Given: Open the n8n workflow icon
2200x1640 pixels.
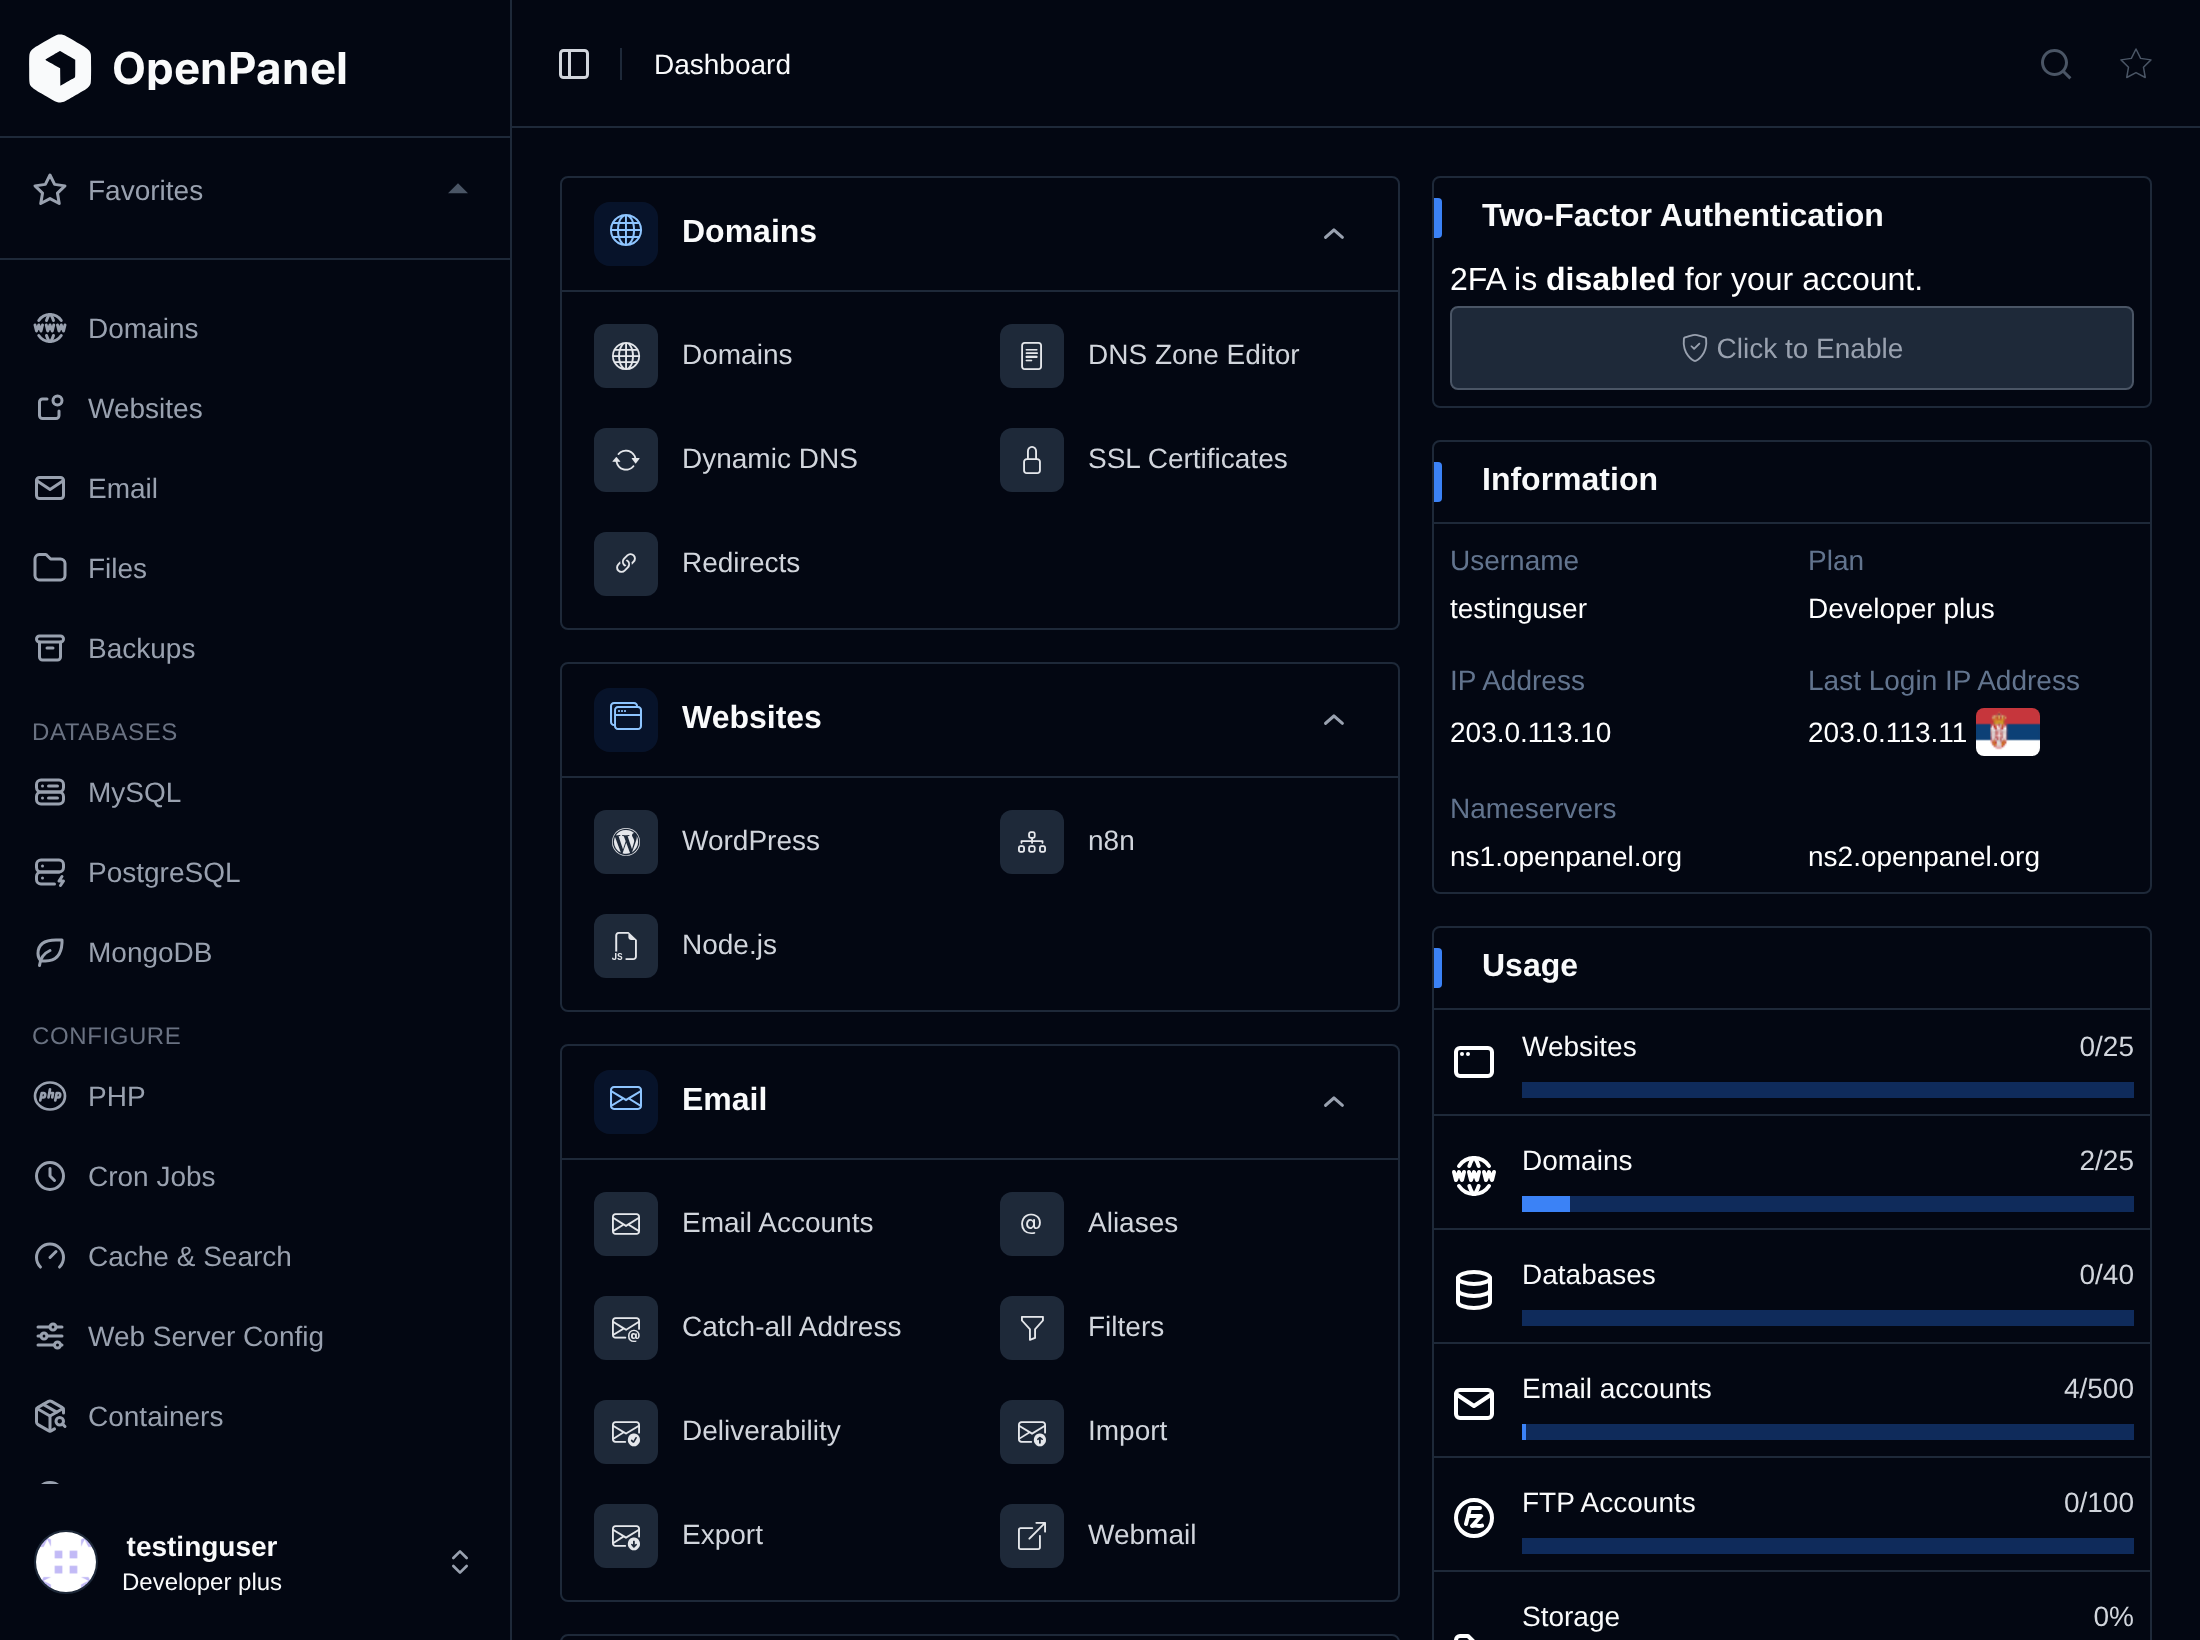Looking at the screenshot, I should pos(1032,842).
